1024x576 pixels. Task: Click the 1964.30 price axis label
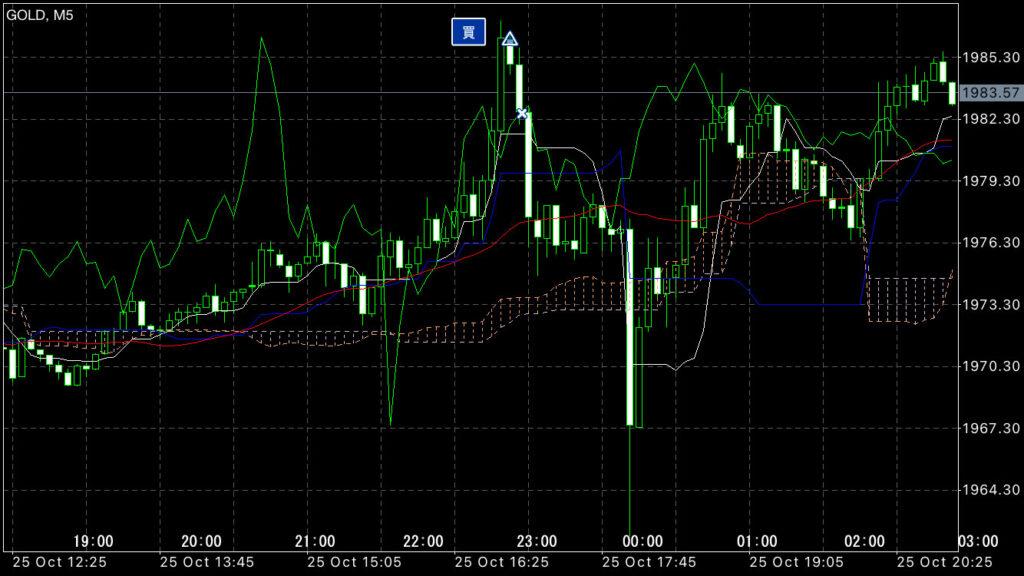[x=991, y=489]
